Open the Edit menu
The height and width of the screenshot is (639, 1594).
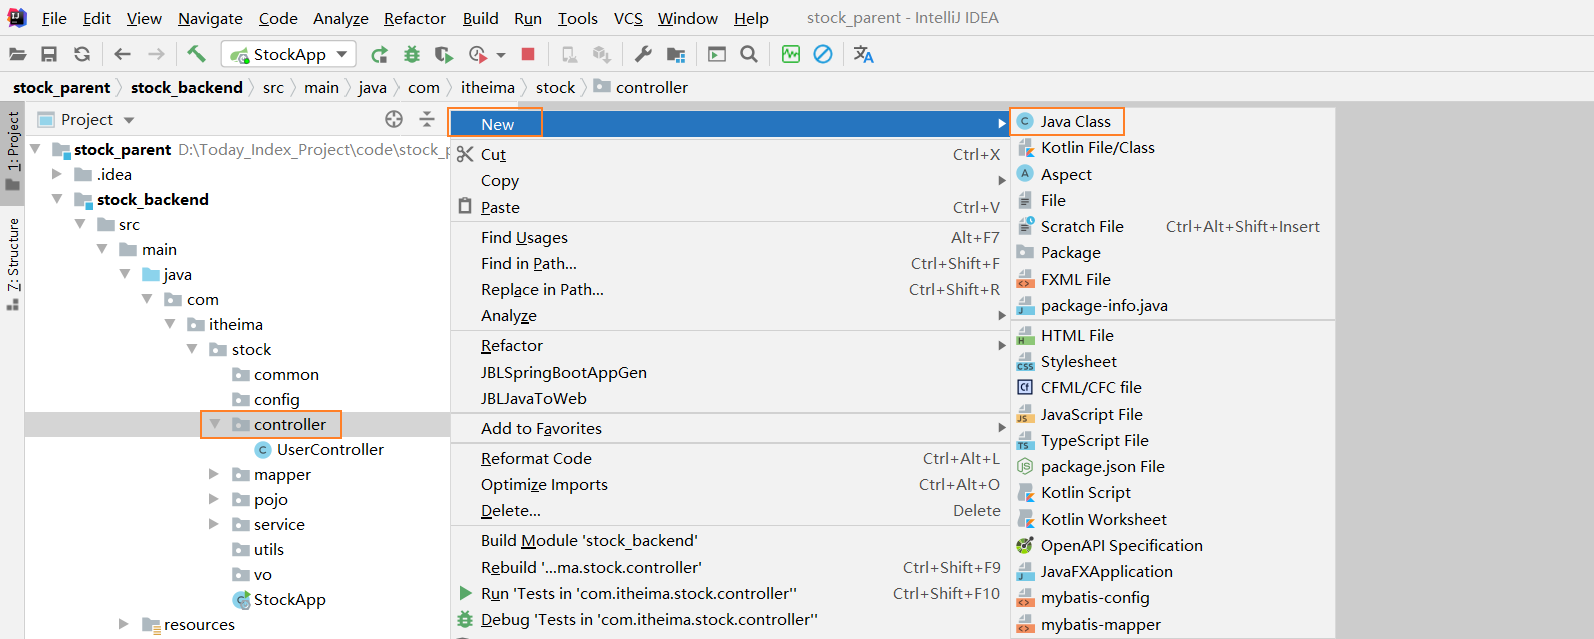tap(97, 18)
